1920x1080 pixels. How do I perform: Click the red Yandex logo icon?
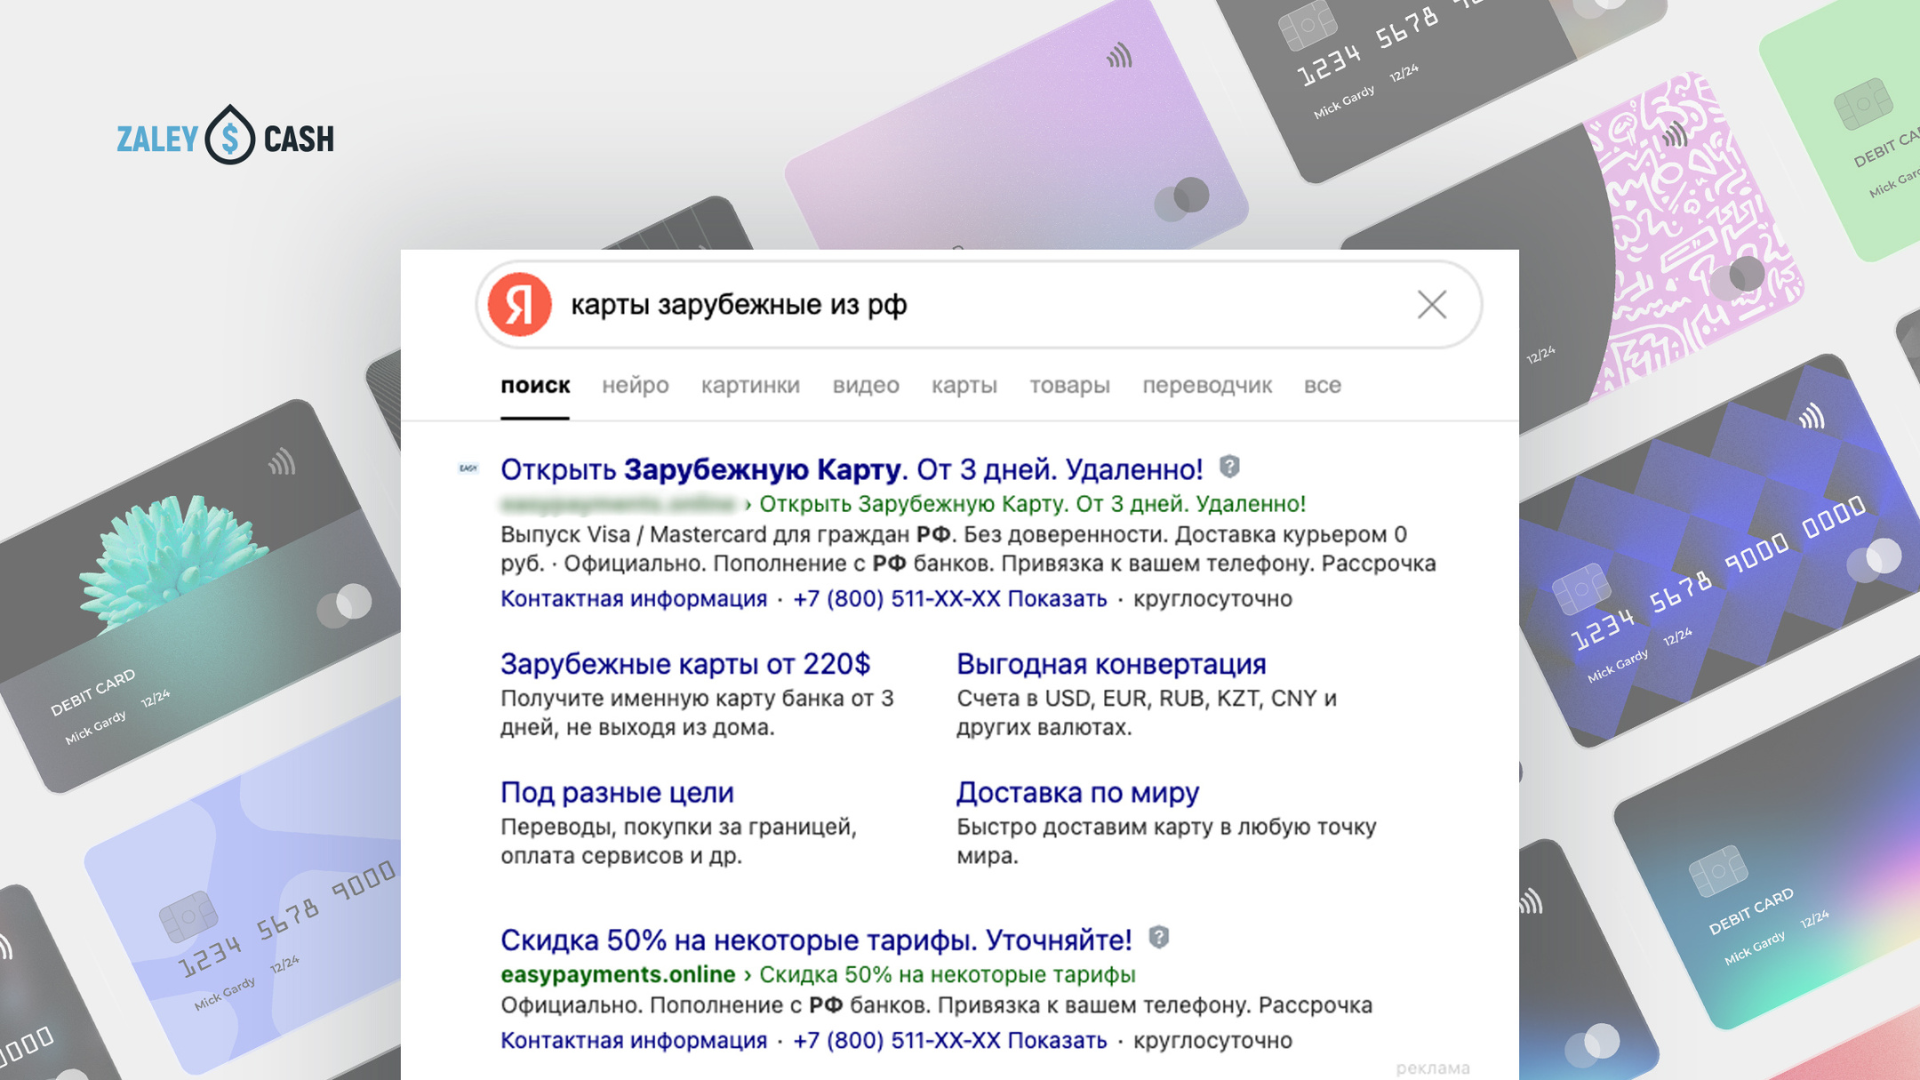(x=519, y=305)
